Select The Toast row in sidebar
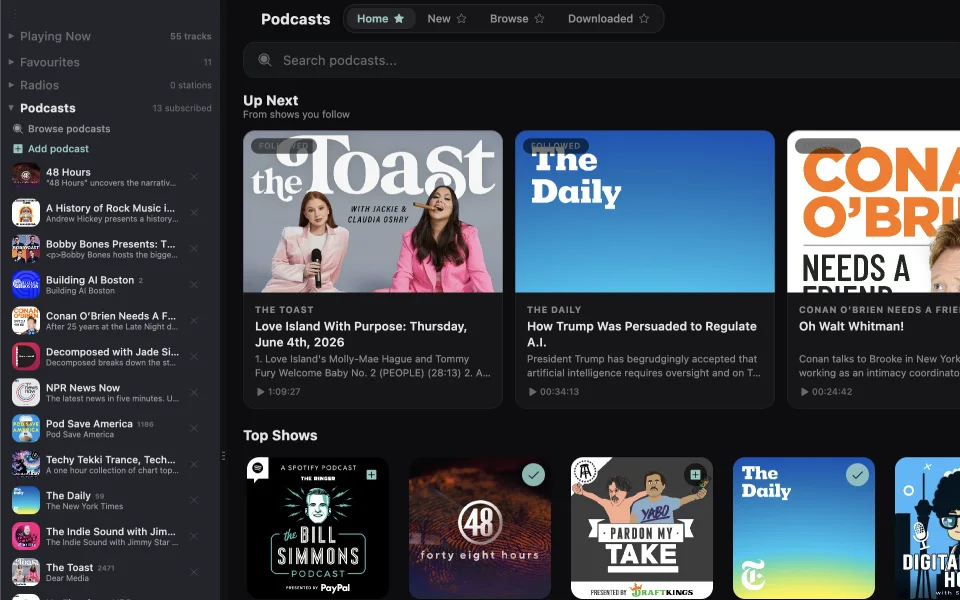The width and height of the screenshot is (960, 600). pyautogui.click(x=110, y=572)
